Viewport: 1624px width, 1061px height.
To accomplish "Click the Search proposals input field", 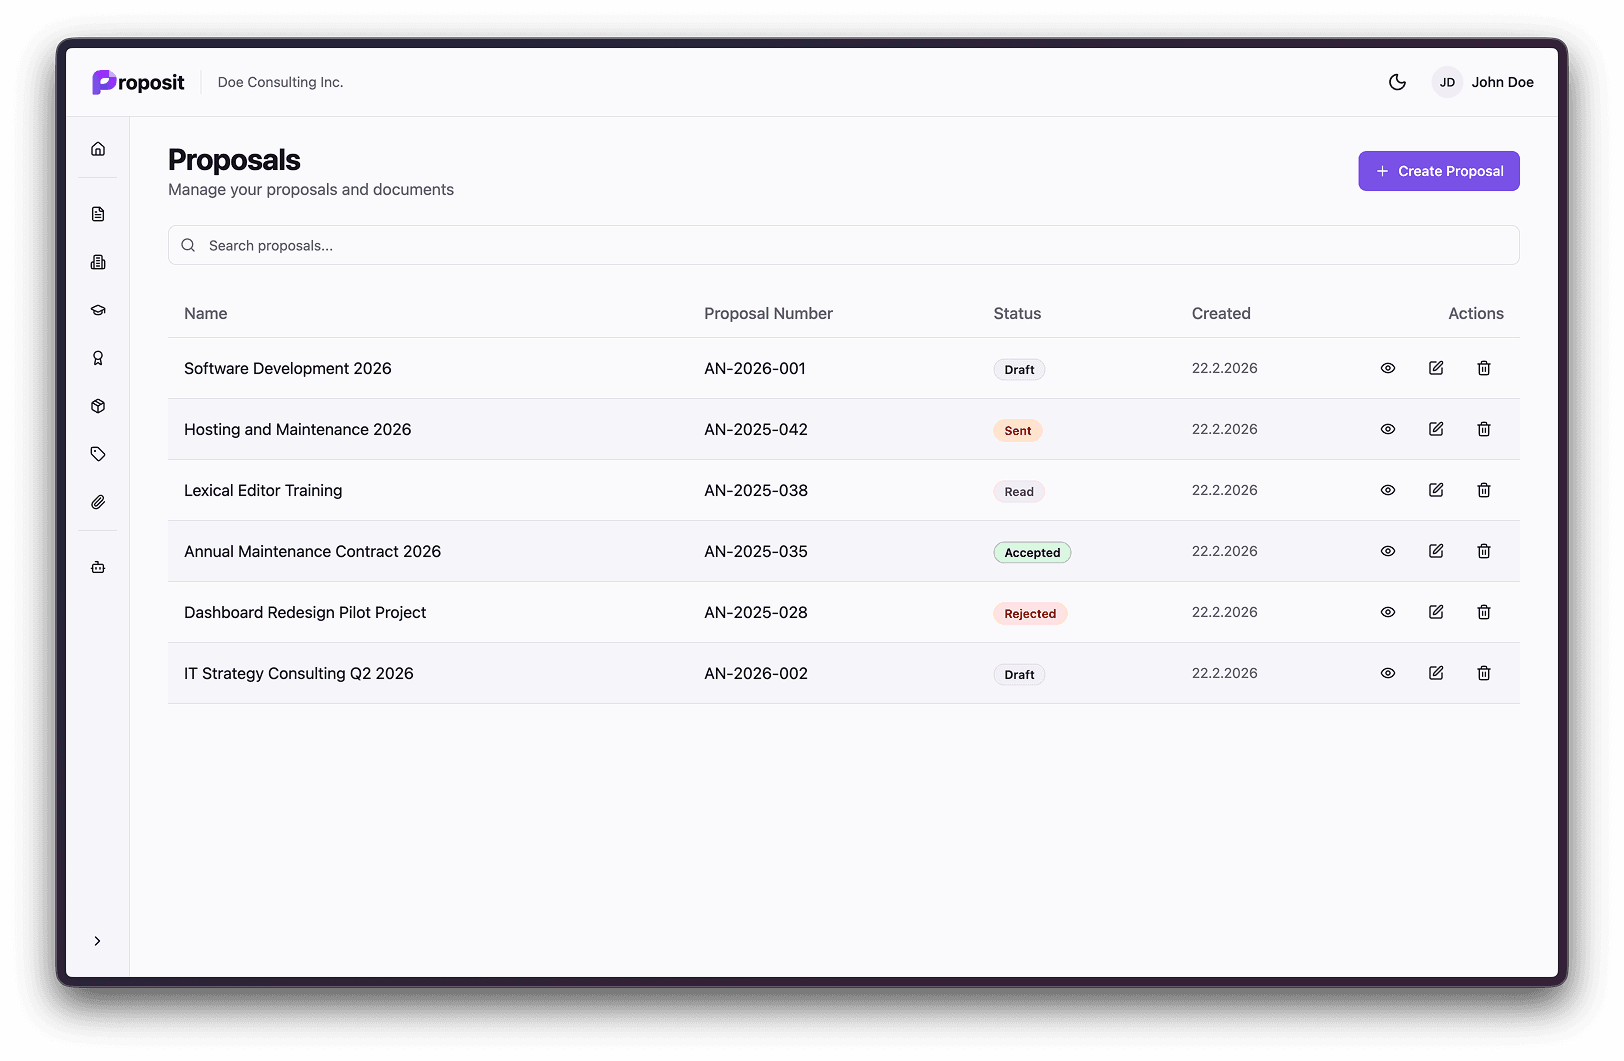I will (x=843, y=245).
